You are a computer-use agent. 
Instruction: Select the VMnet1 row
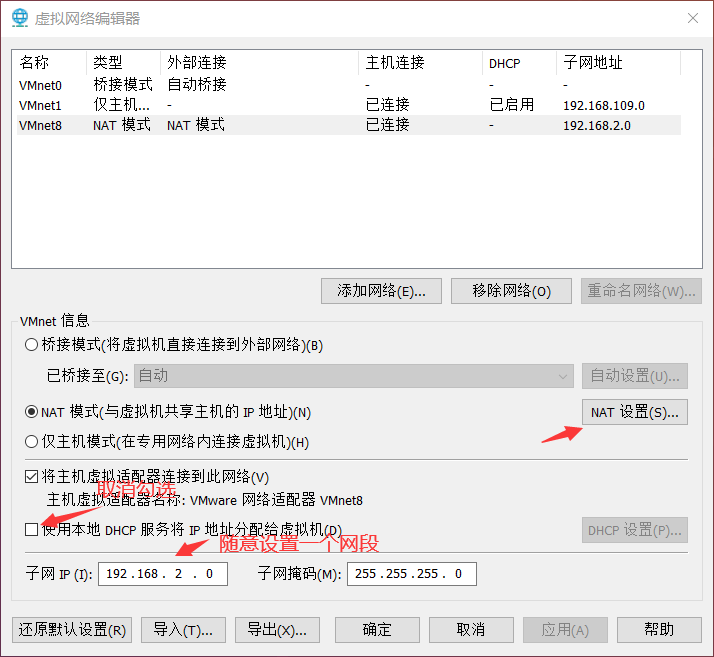(x=349, y=105)
